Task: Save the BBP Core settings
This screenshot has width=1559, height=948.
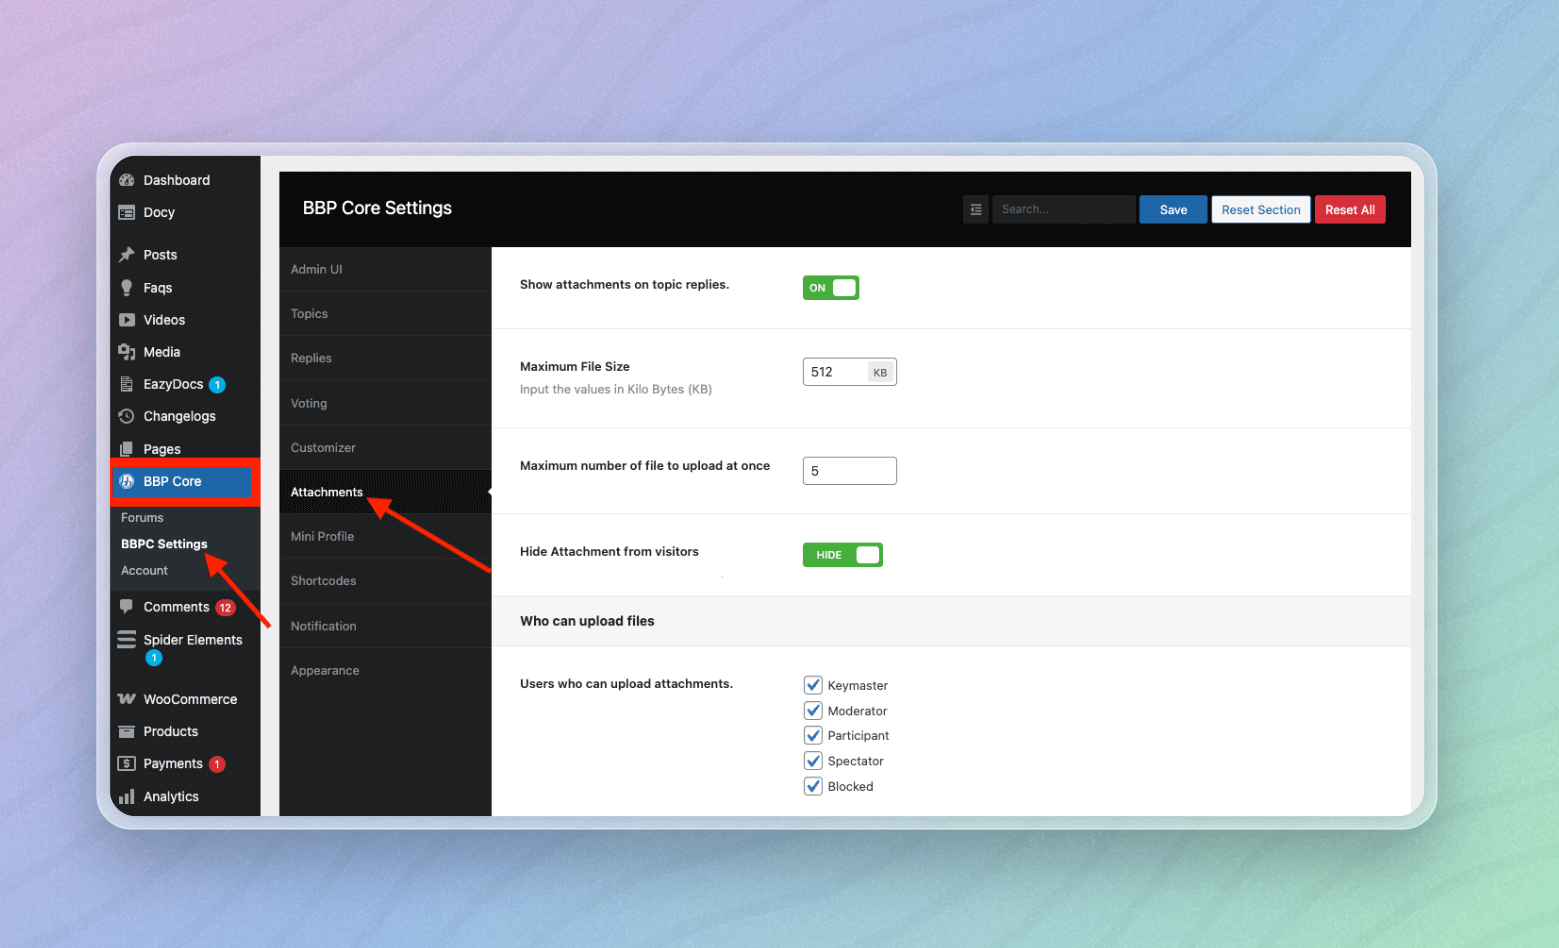Action: pyautogui.click(x=1172, y=209)
